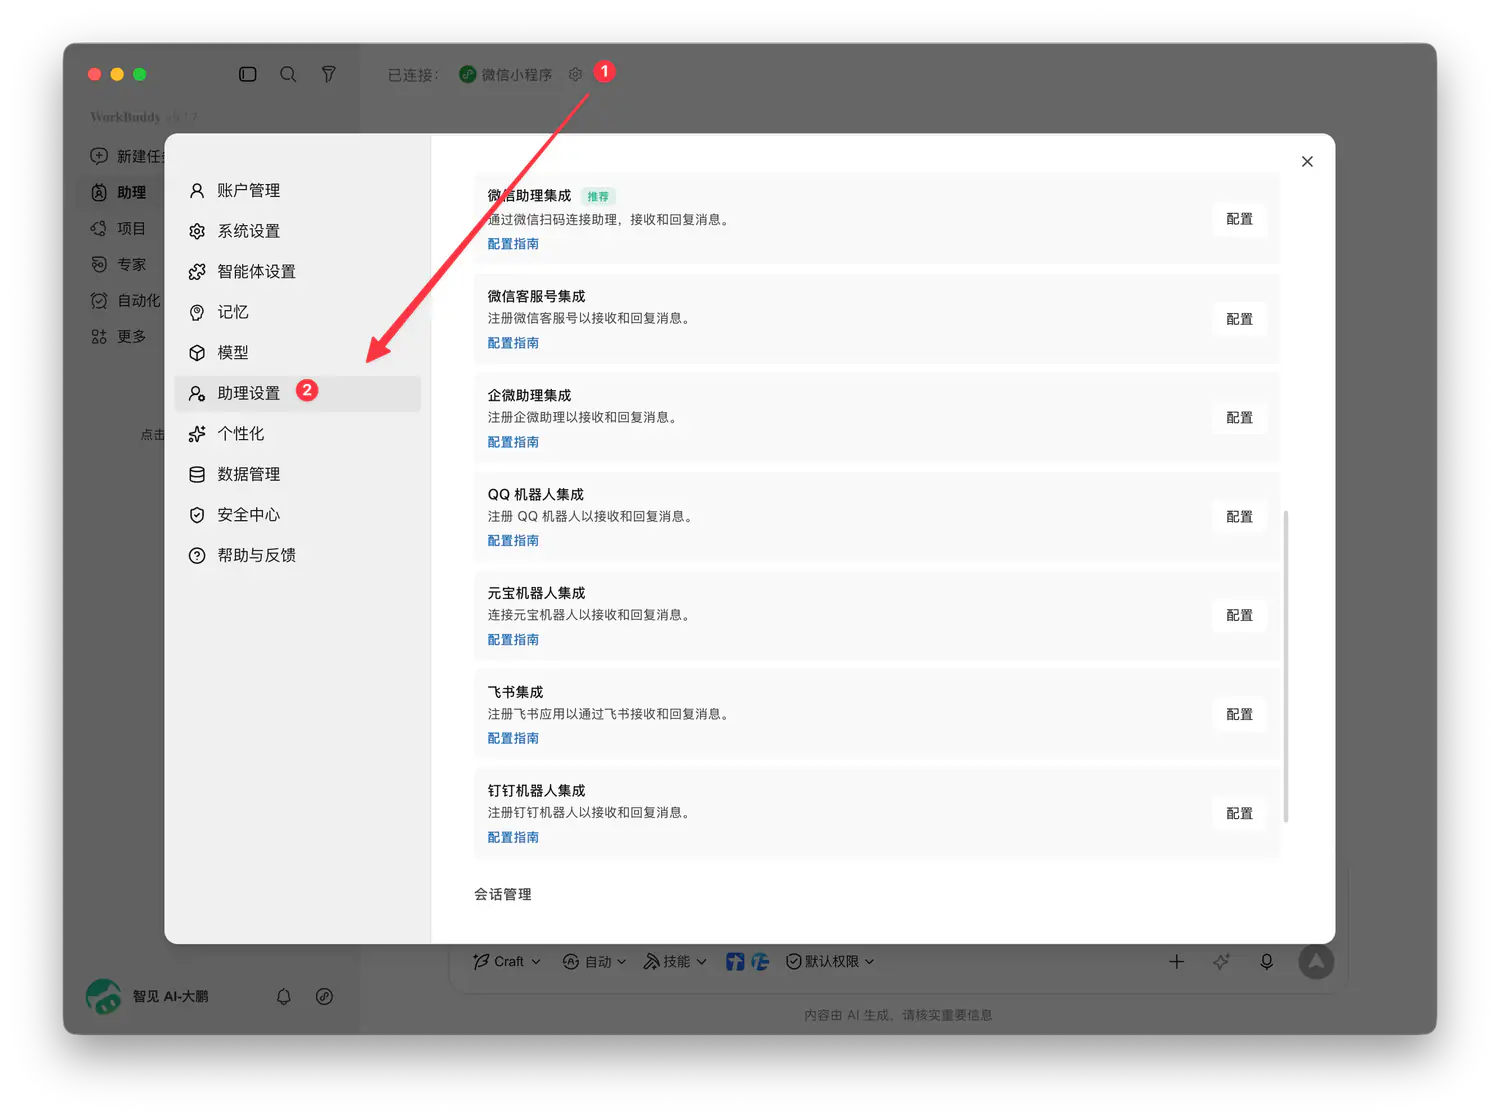Image resolution: width=1500 pixels, height=1118 pixels.
Task: Select 模型 in settings sidebar
Action: [298, 352]
